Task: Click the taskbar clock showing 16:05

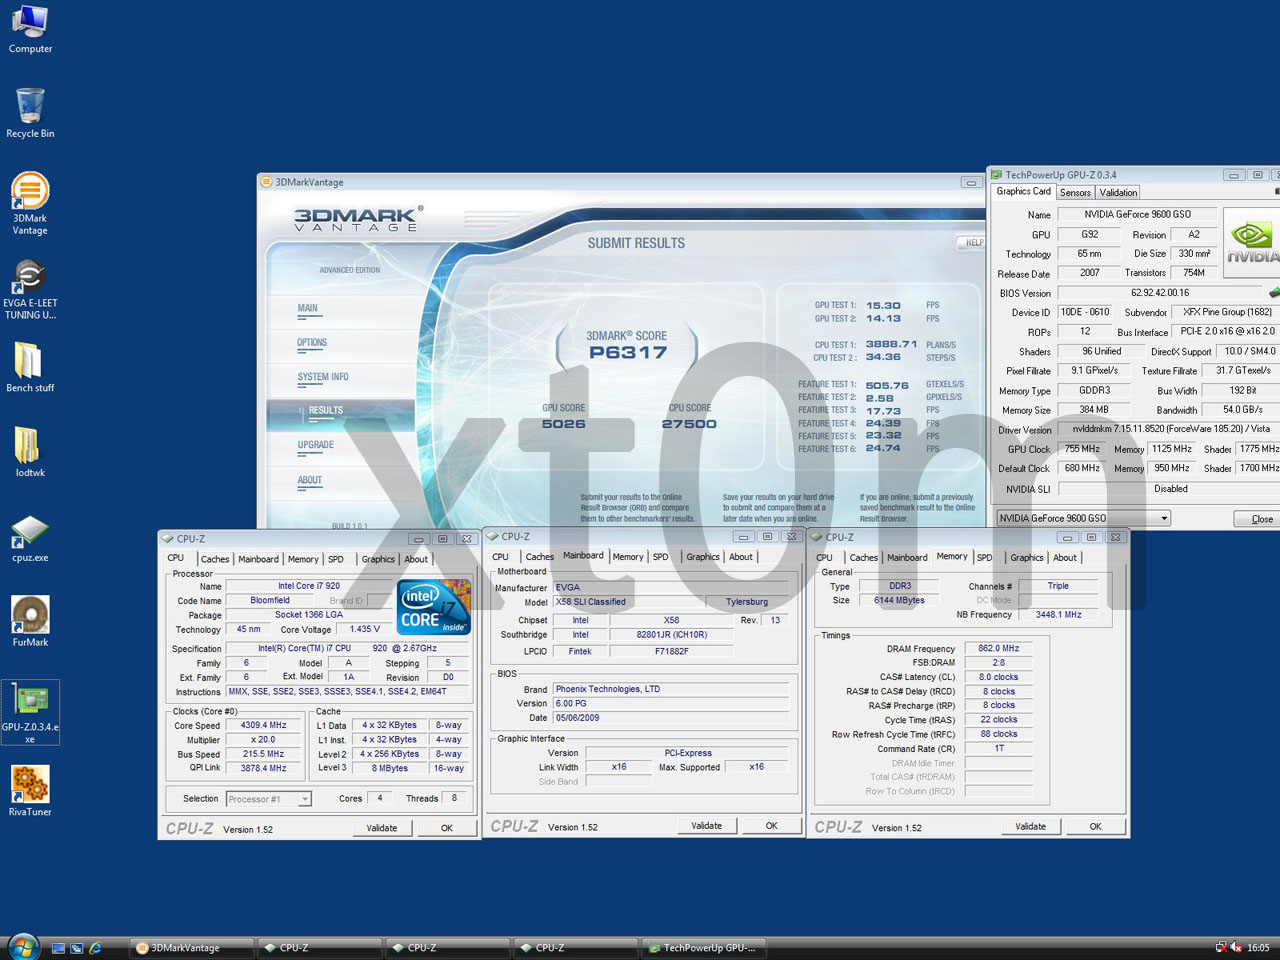Action: click(1258, 947)
